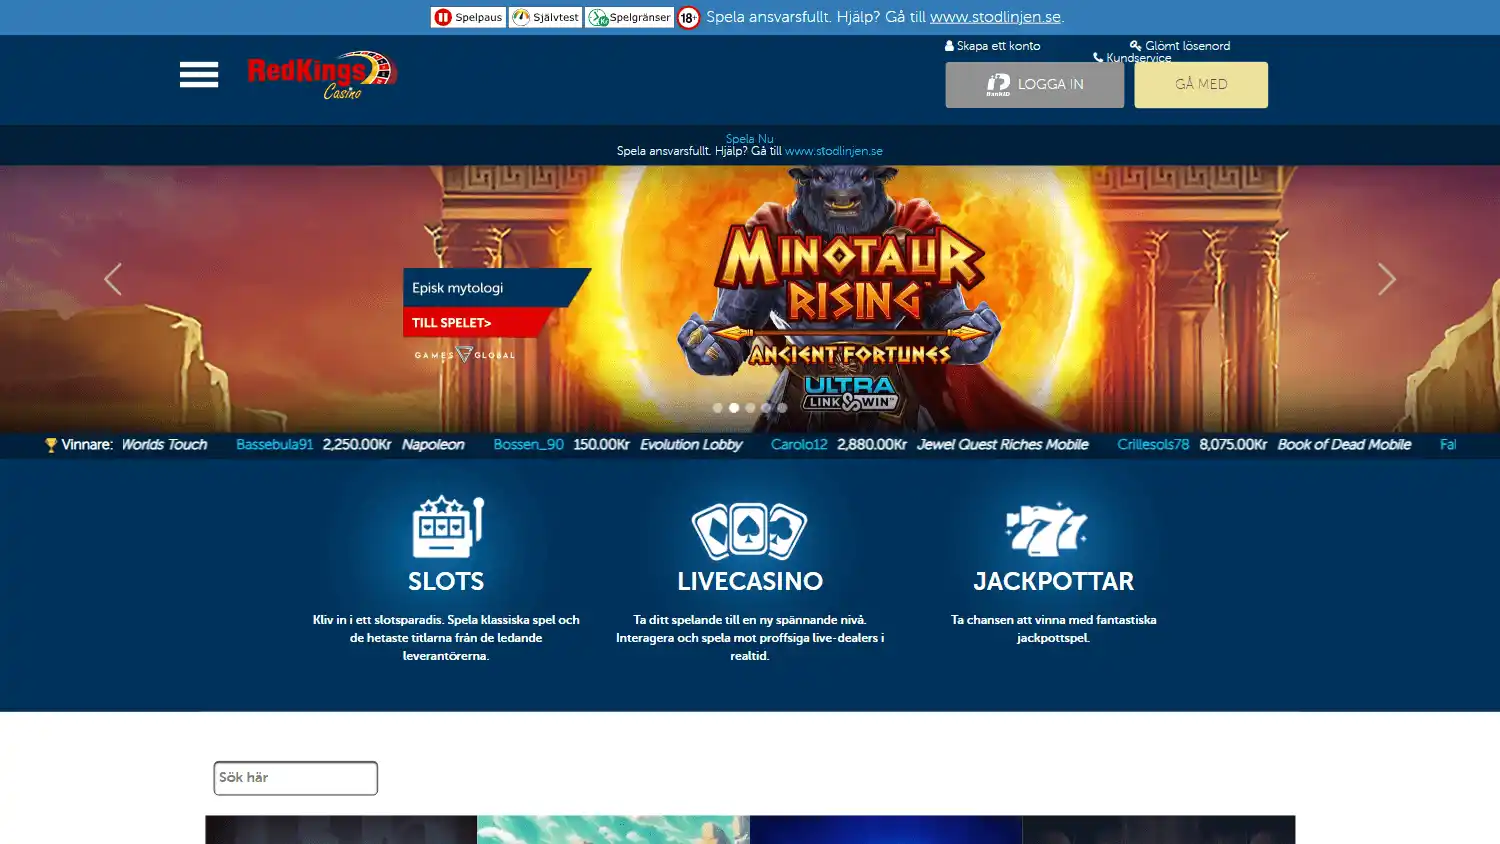The width and height of the screenshot is (1500, 844).
Task: Click the playing cards Livecasino icon
Action: (750, 530)
